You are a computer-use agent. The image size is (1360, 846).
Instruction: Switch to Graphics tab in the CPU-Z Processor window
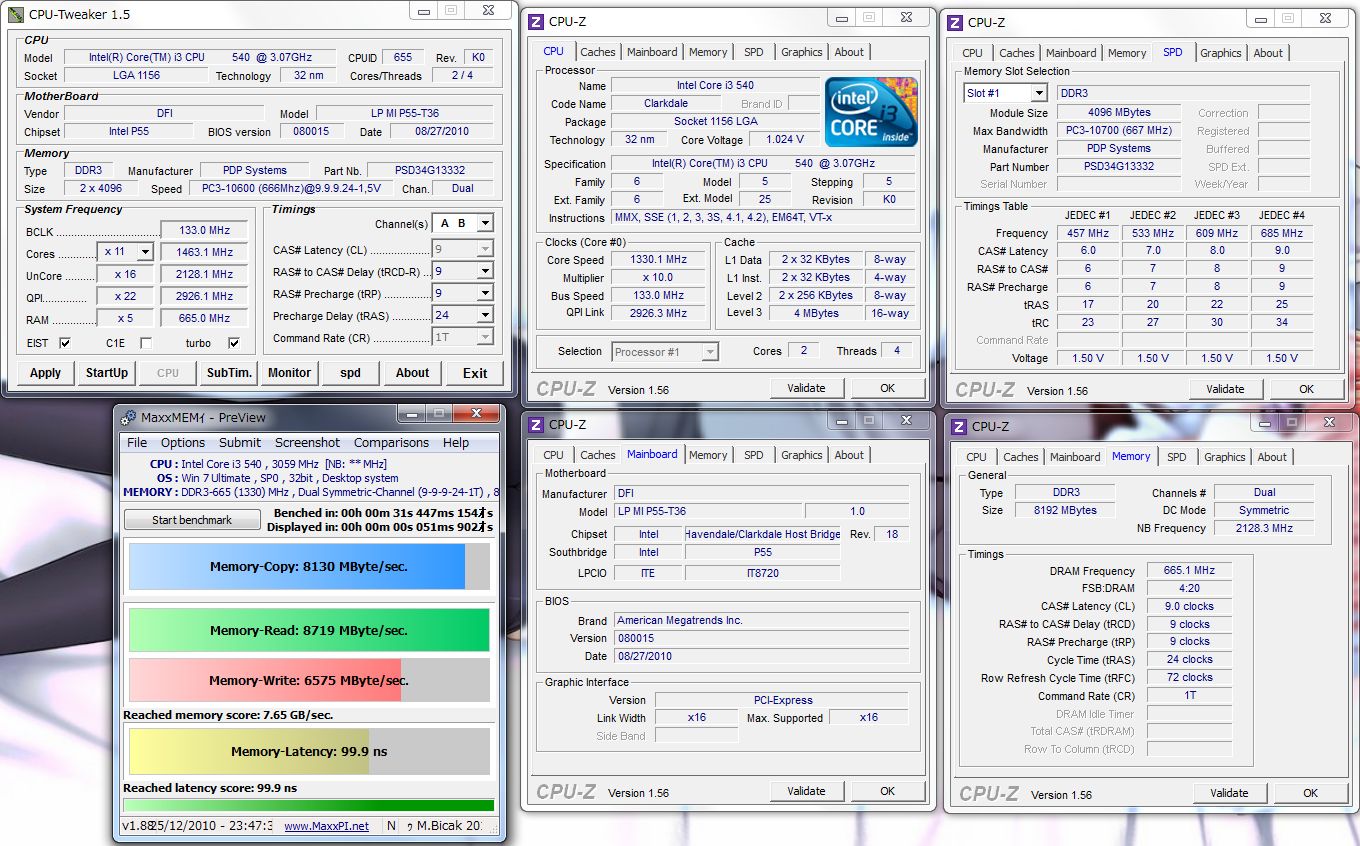pyautogui.click(x=802, y=52)
